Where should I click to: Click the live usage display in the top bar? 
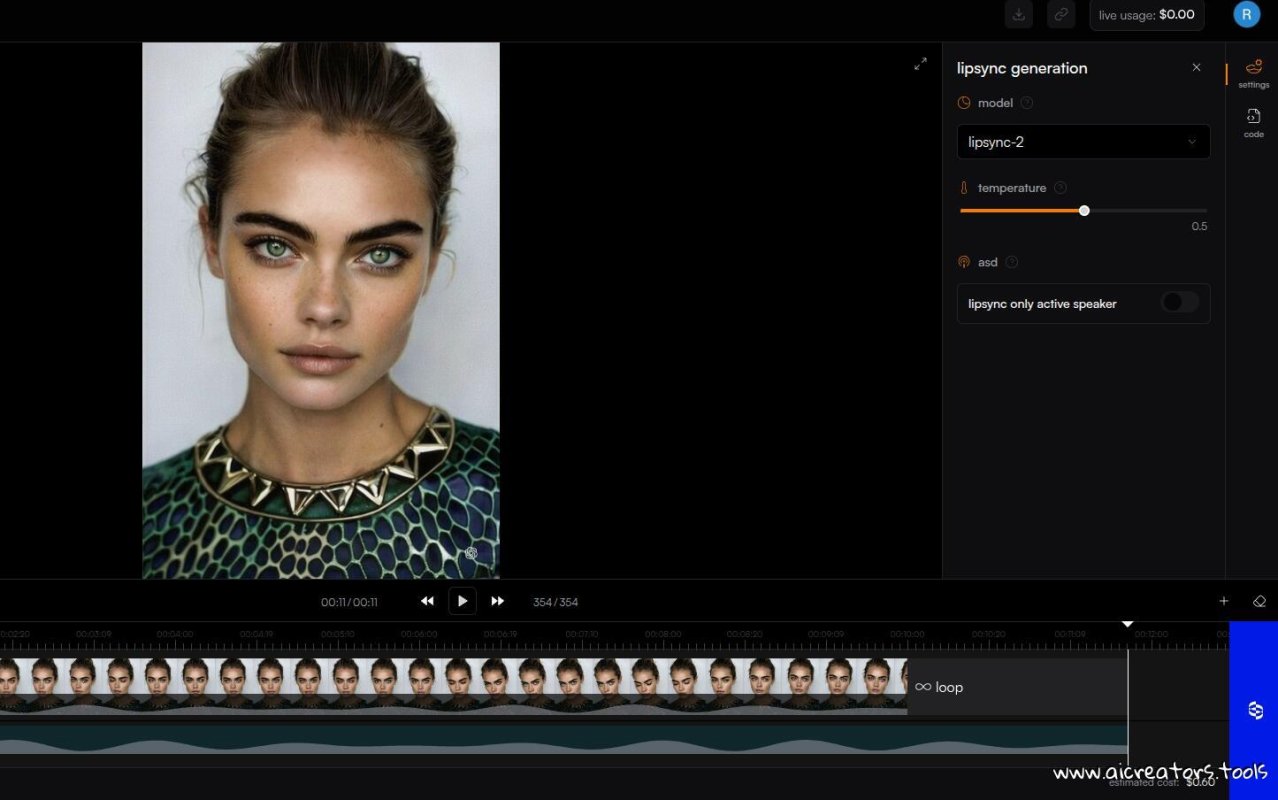(x=1146, y=14)
